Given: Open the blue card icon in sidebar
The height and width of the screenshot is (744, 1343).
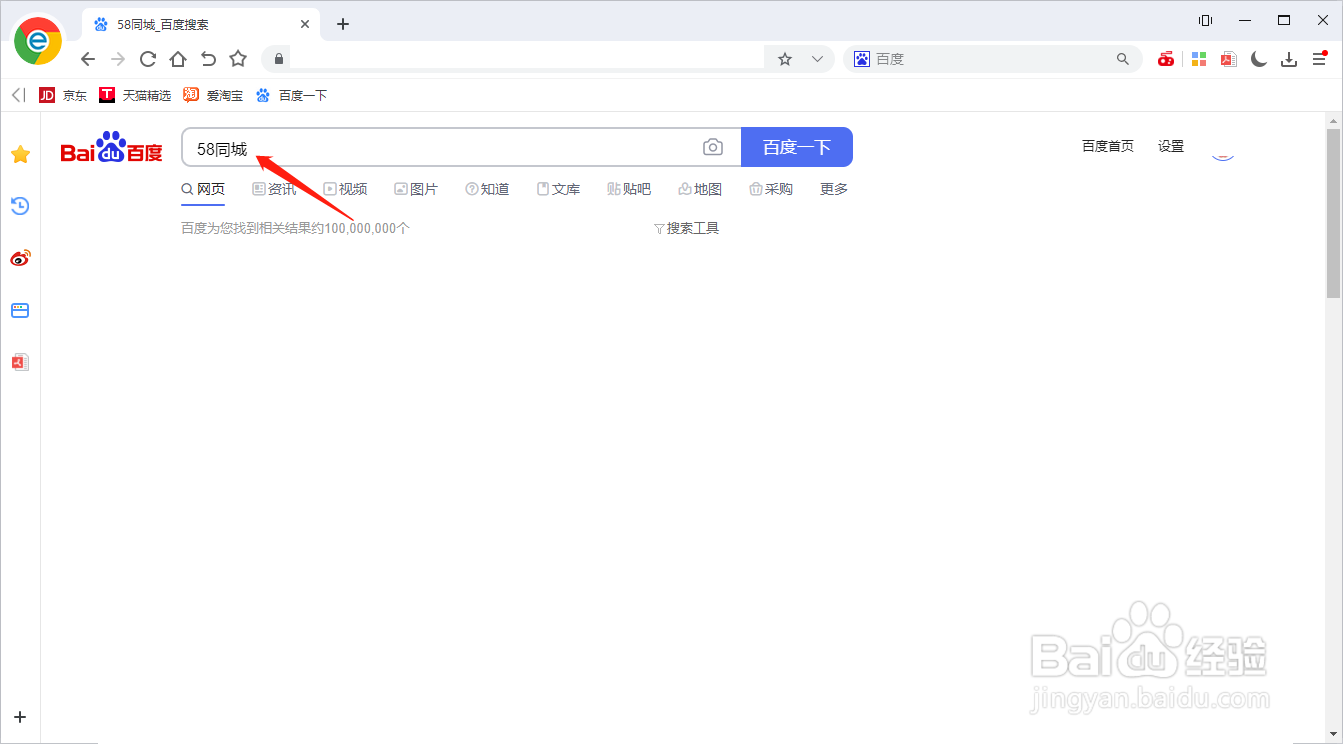Looking at the screenshot, I should tap(20, 310).
